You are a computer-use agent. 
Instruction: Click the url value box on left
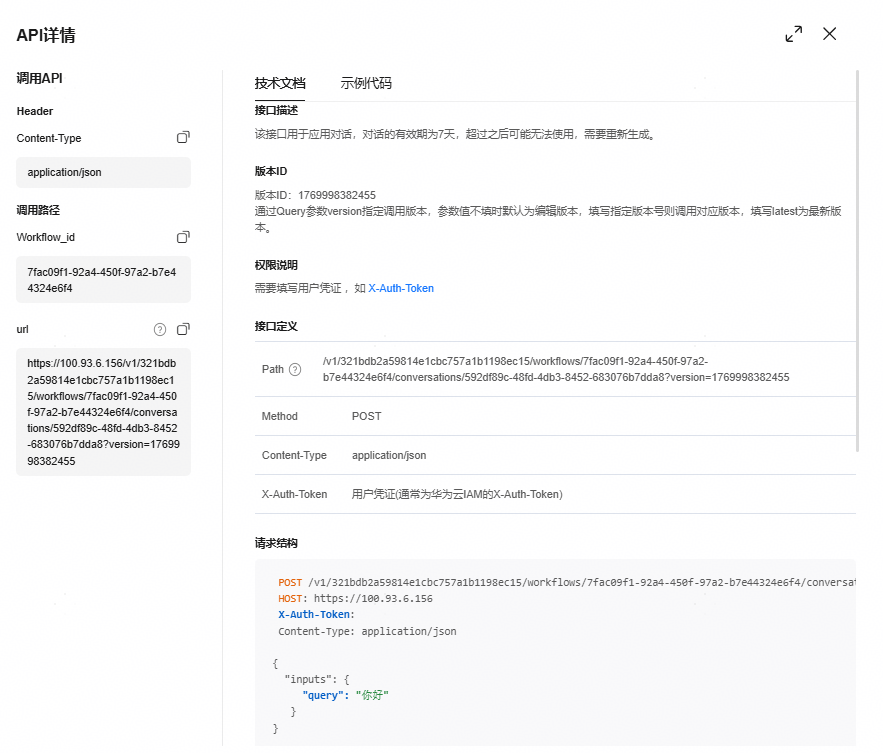[103, 412]
